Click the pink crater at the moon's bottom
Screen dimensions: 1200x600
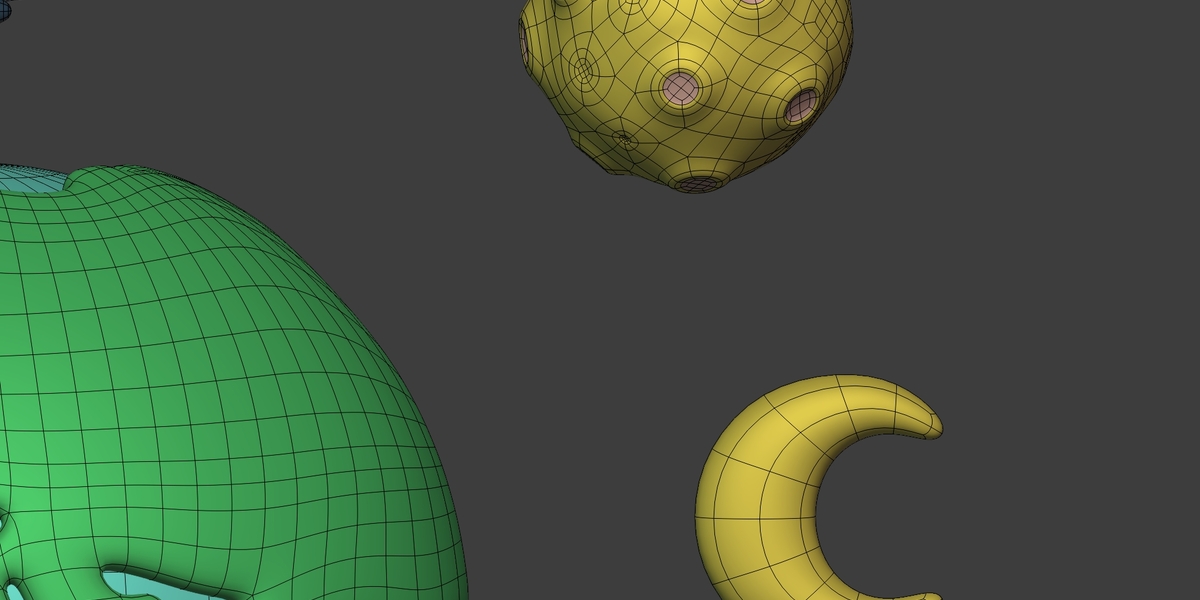698,184
